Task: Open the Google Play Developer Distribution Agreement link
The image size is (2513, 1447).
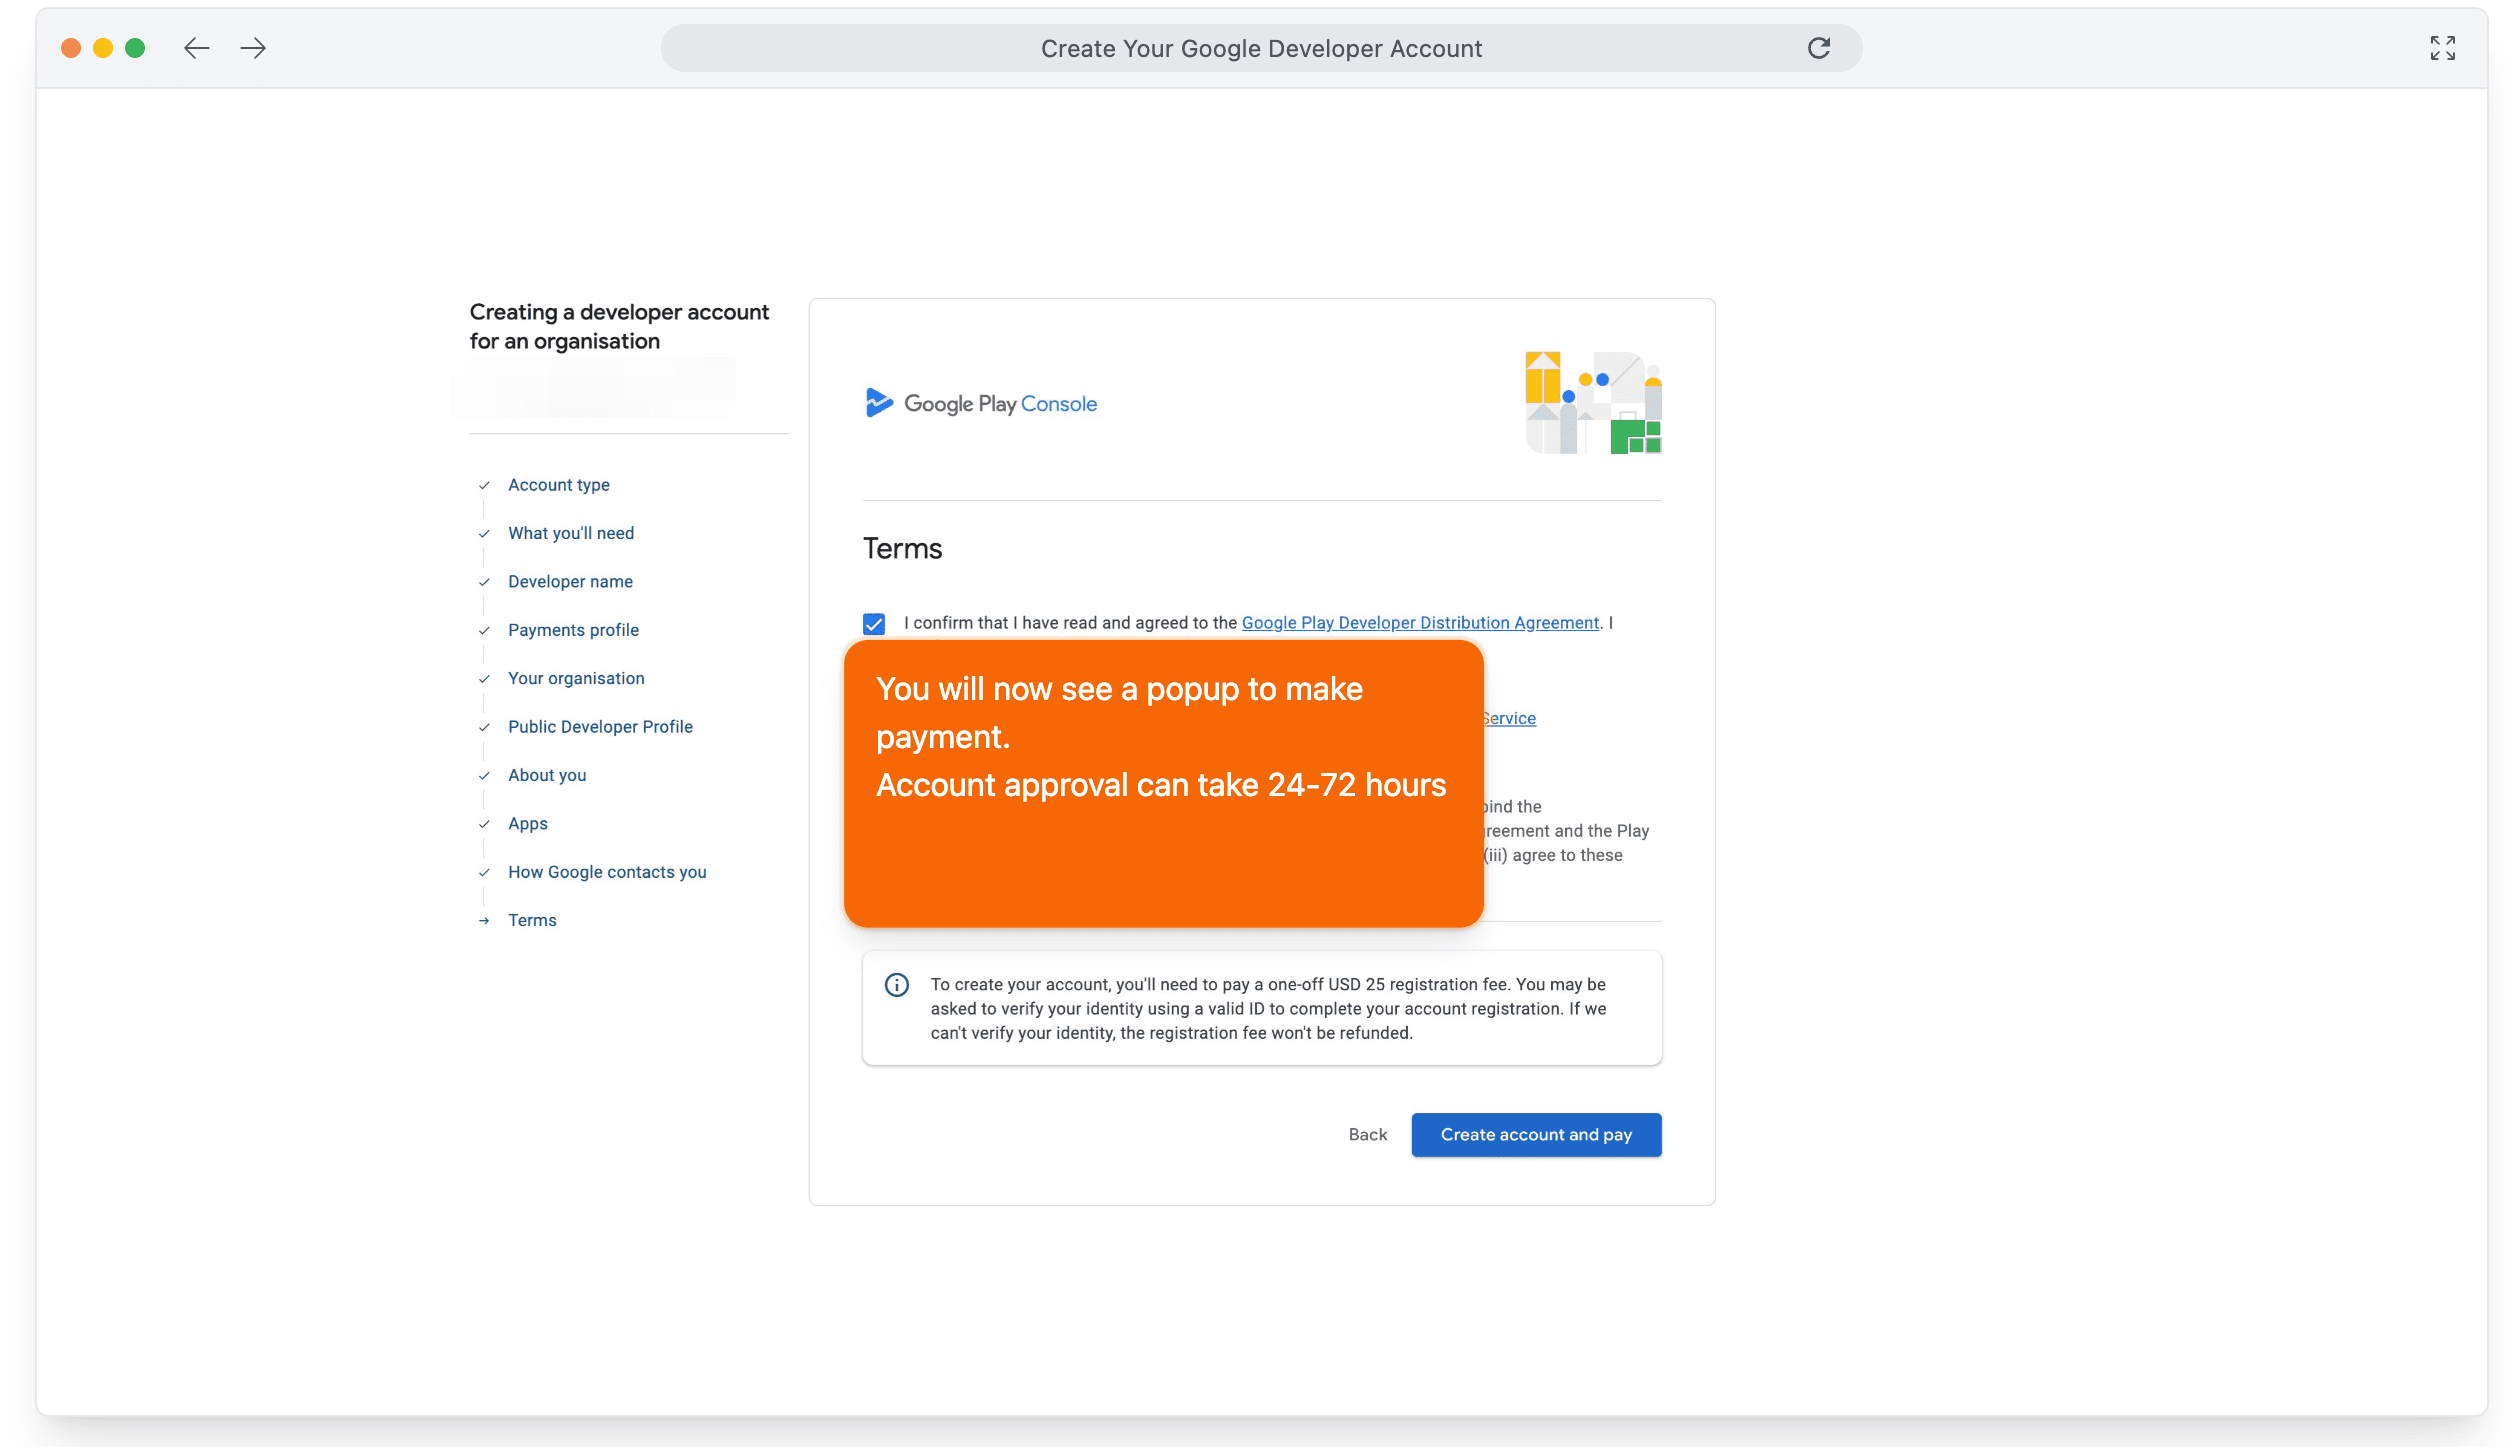Action: point(1419,623)
